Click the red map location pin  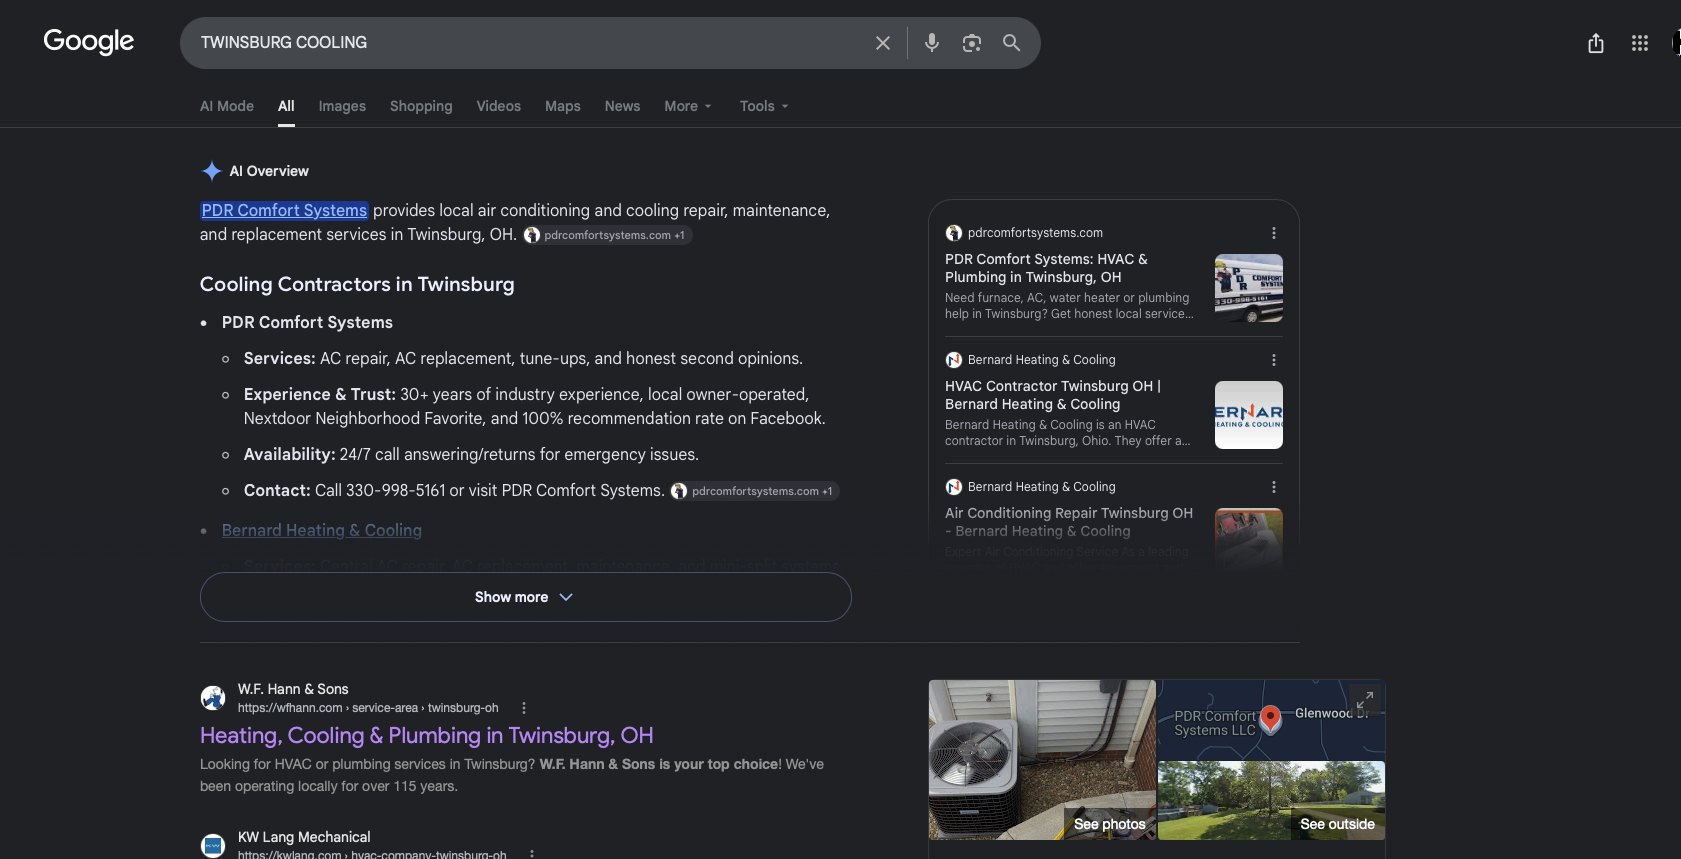click(1271, 719)
